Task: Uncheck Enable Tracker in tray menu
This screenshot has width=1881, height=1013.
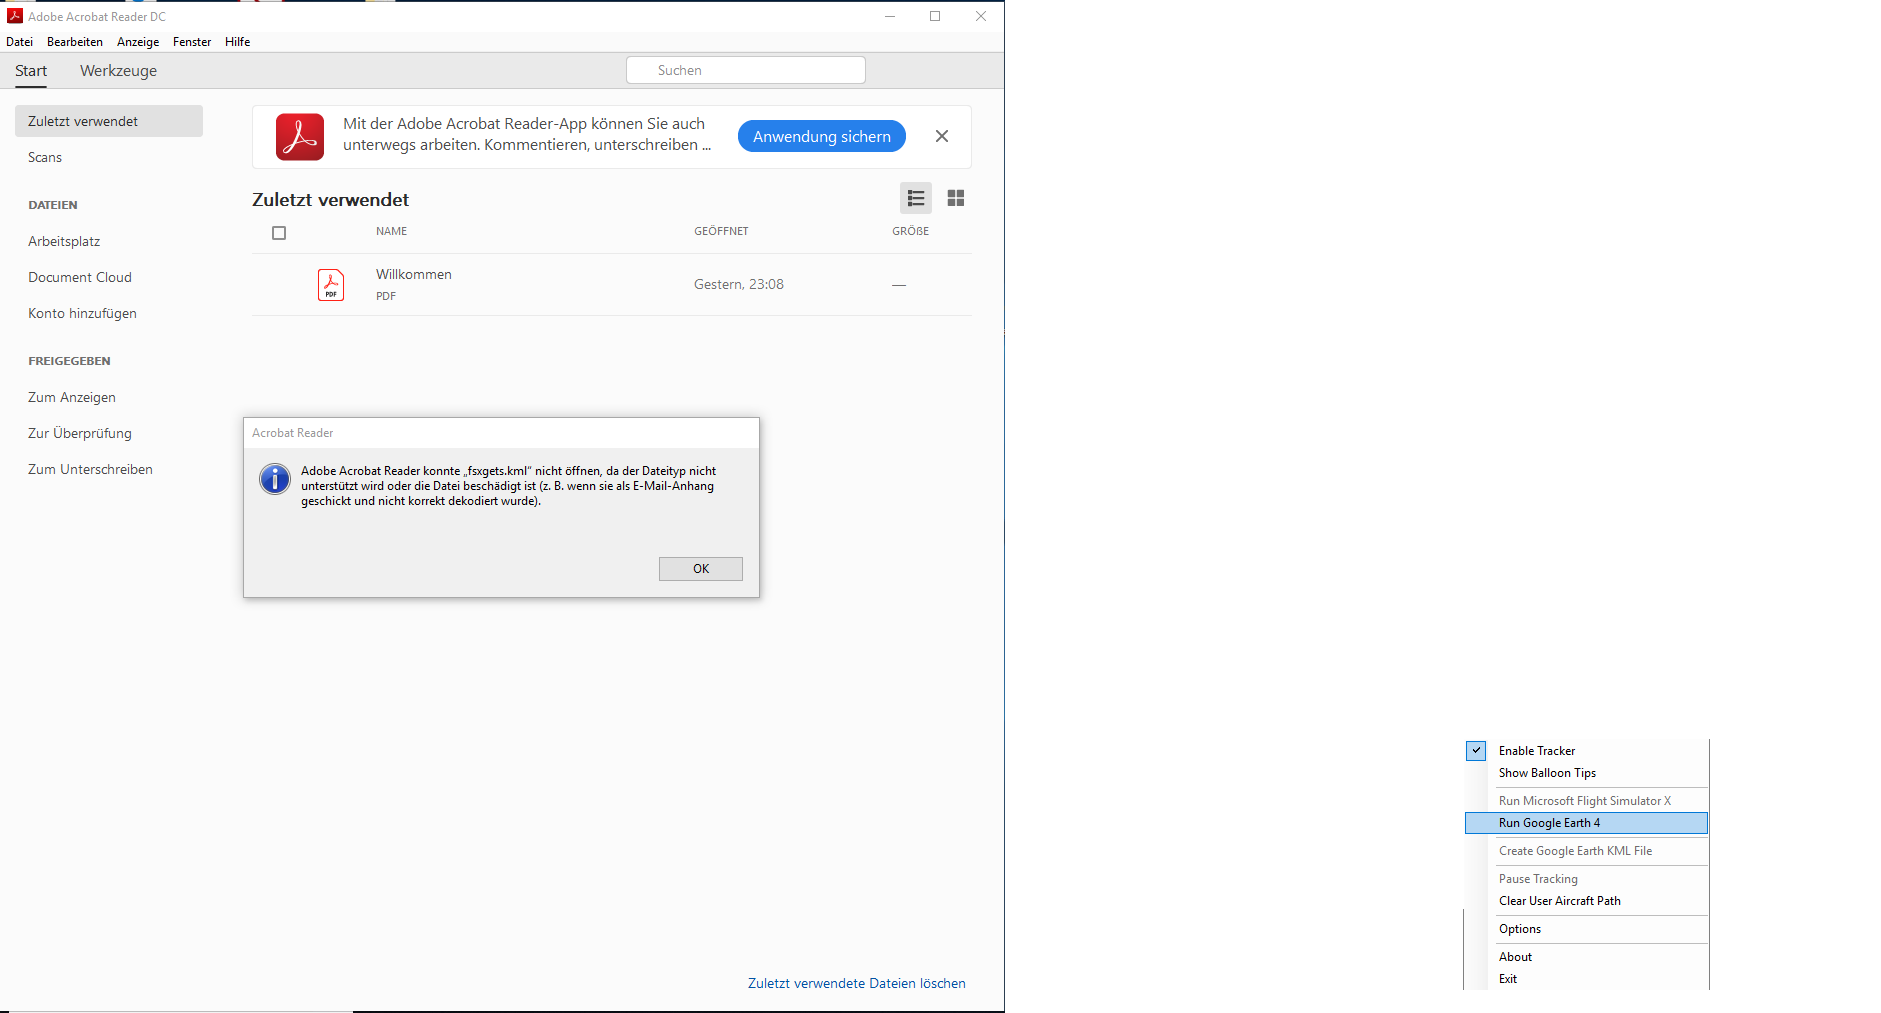Action: click(1476, 750)
